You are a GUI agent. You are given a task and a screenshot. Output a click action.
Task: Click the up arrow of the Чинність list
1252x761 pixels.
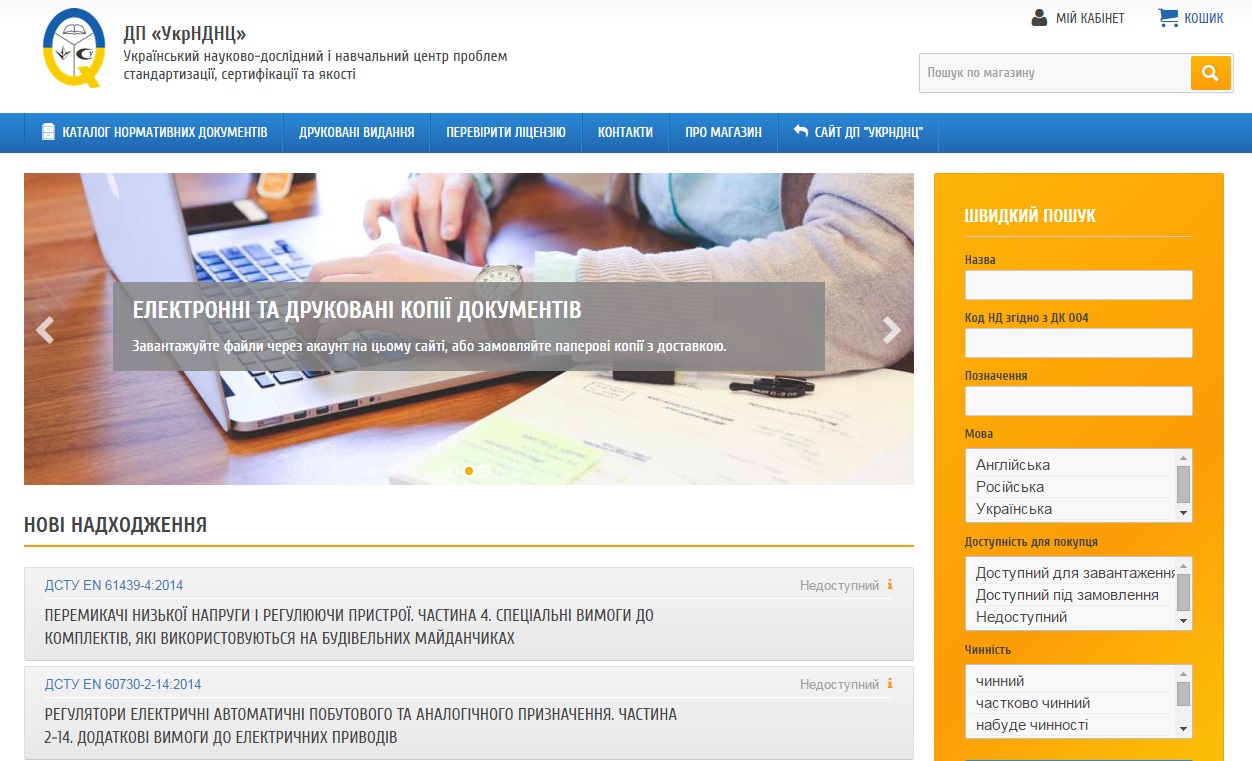(x=1184, y=673)
